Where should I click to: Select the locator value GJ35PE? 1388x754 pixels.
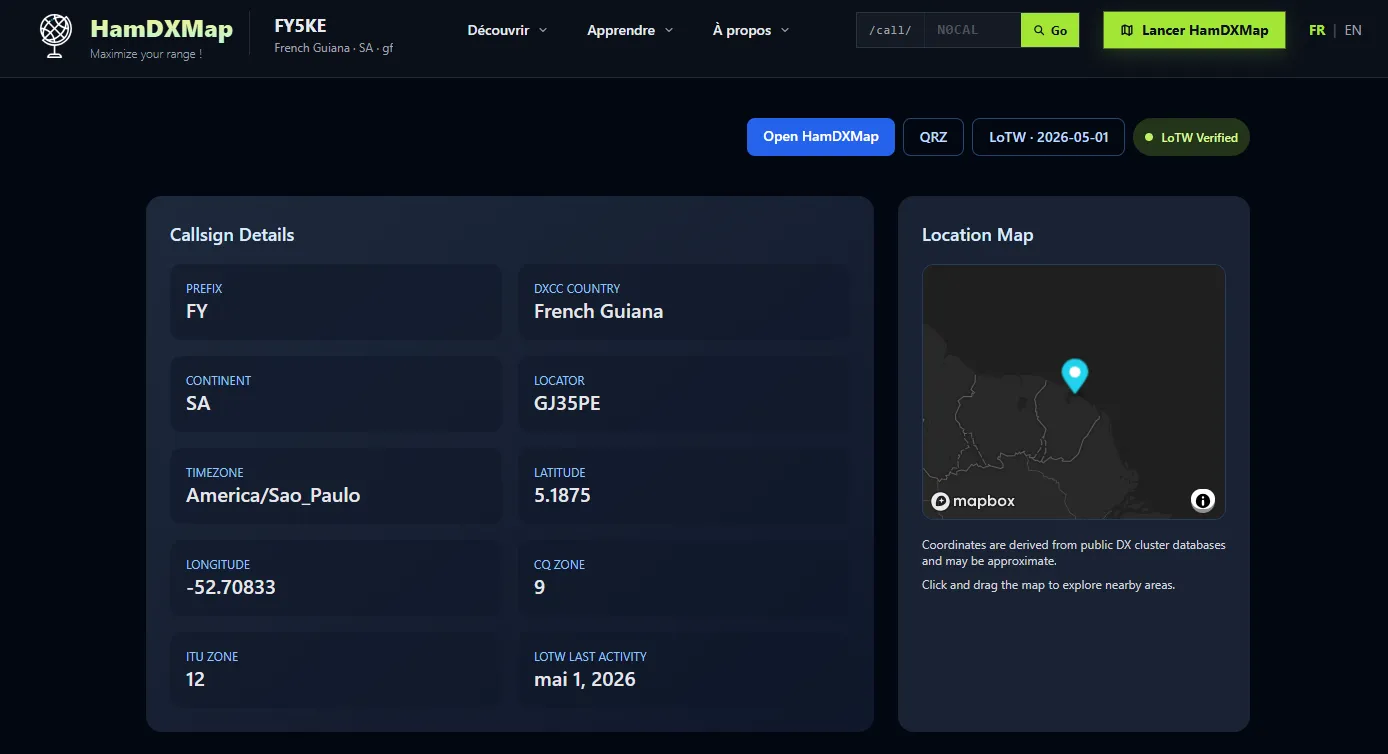(567, 403)
